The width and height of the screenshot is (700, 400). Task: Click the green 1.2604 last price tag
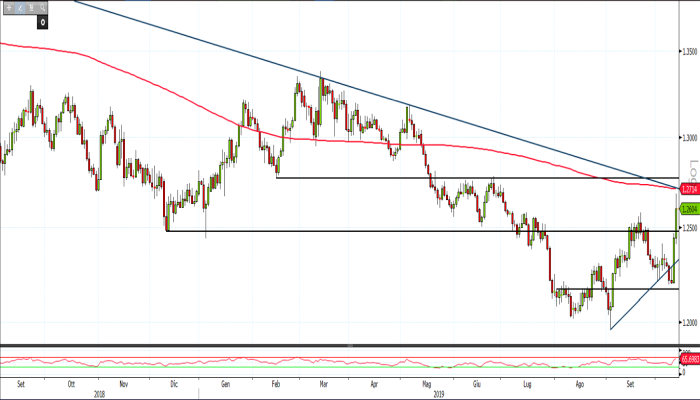click(688, 209)
